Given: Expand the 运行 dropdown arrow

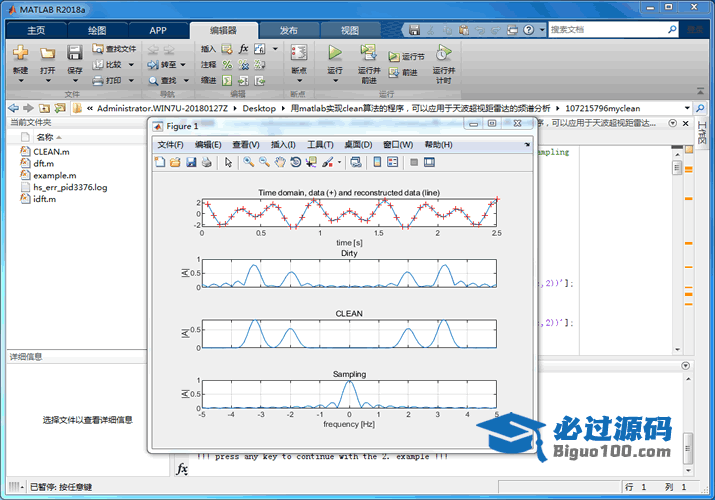Looking at the screenshot, I should (335, 81).
